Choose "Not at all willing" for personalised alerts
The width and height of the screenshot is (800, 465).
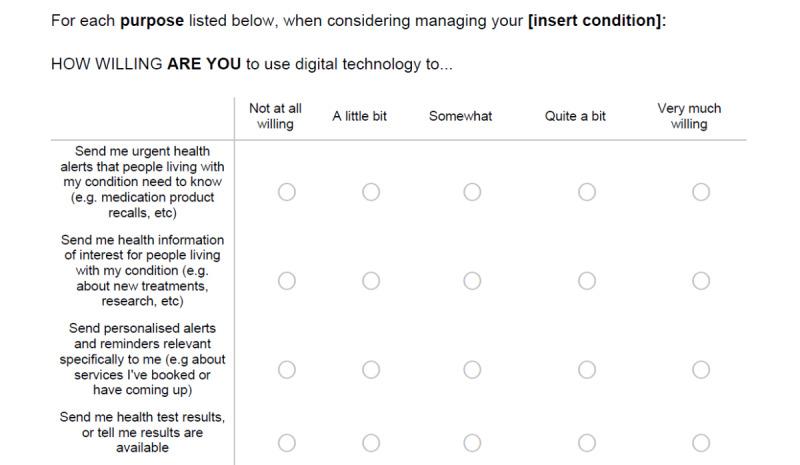pos(287,370)
